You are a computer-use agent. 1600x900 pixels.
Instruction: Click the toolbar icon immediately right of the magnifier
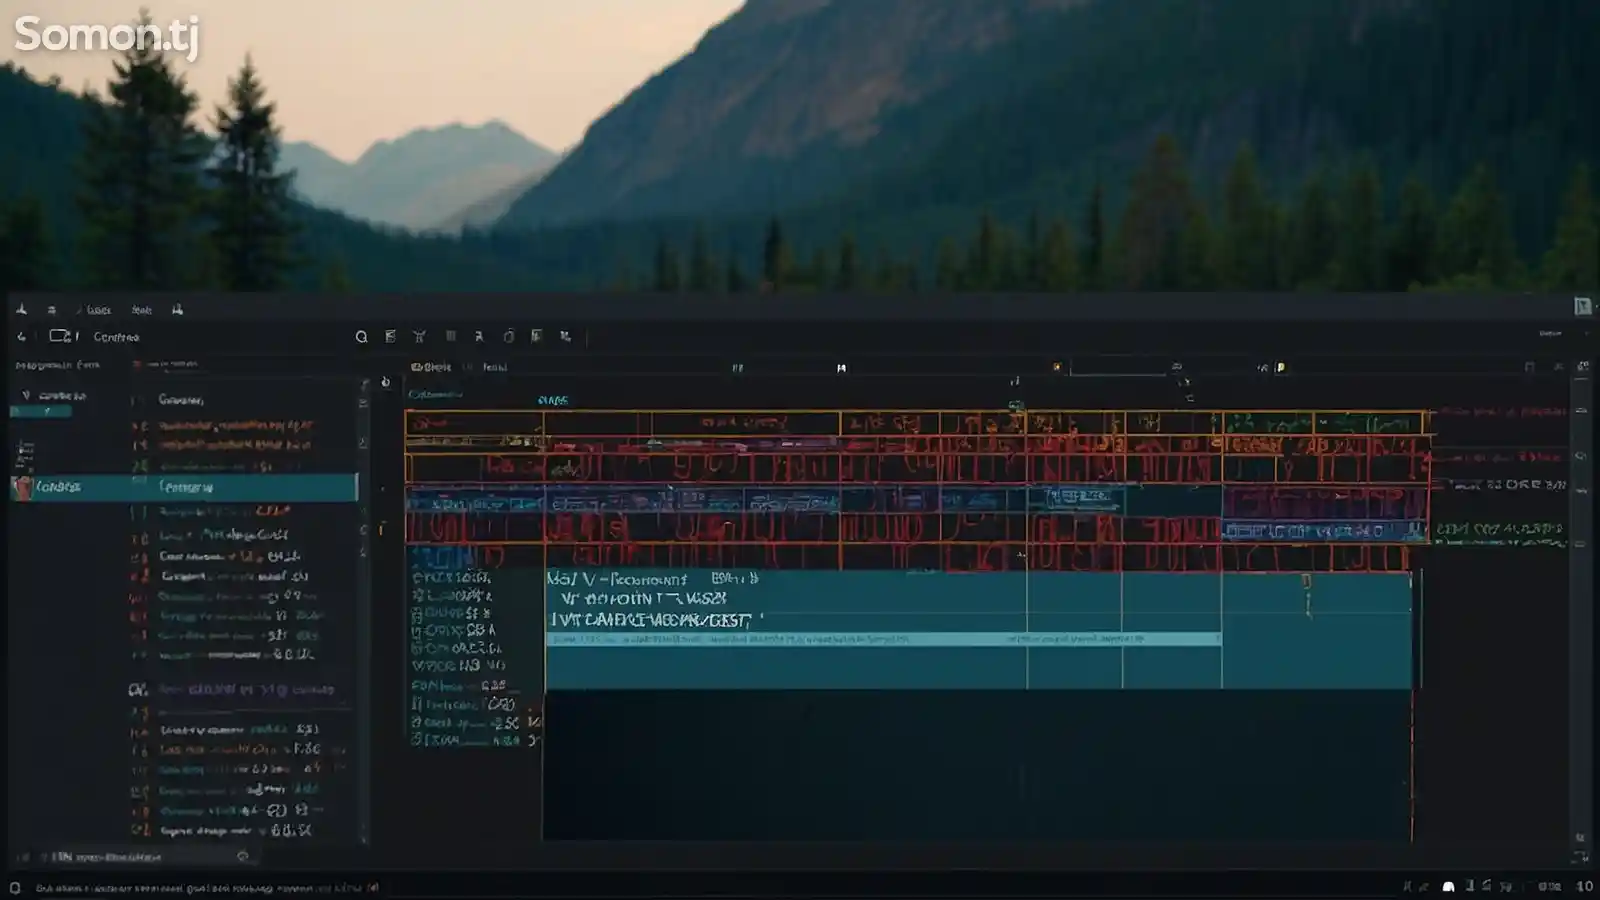(390, 337)
